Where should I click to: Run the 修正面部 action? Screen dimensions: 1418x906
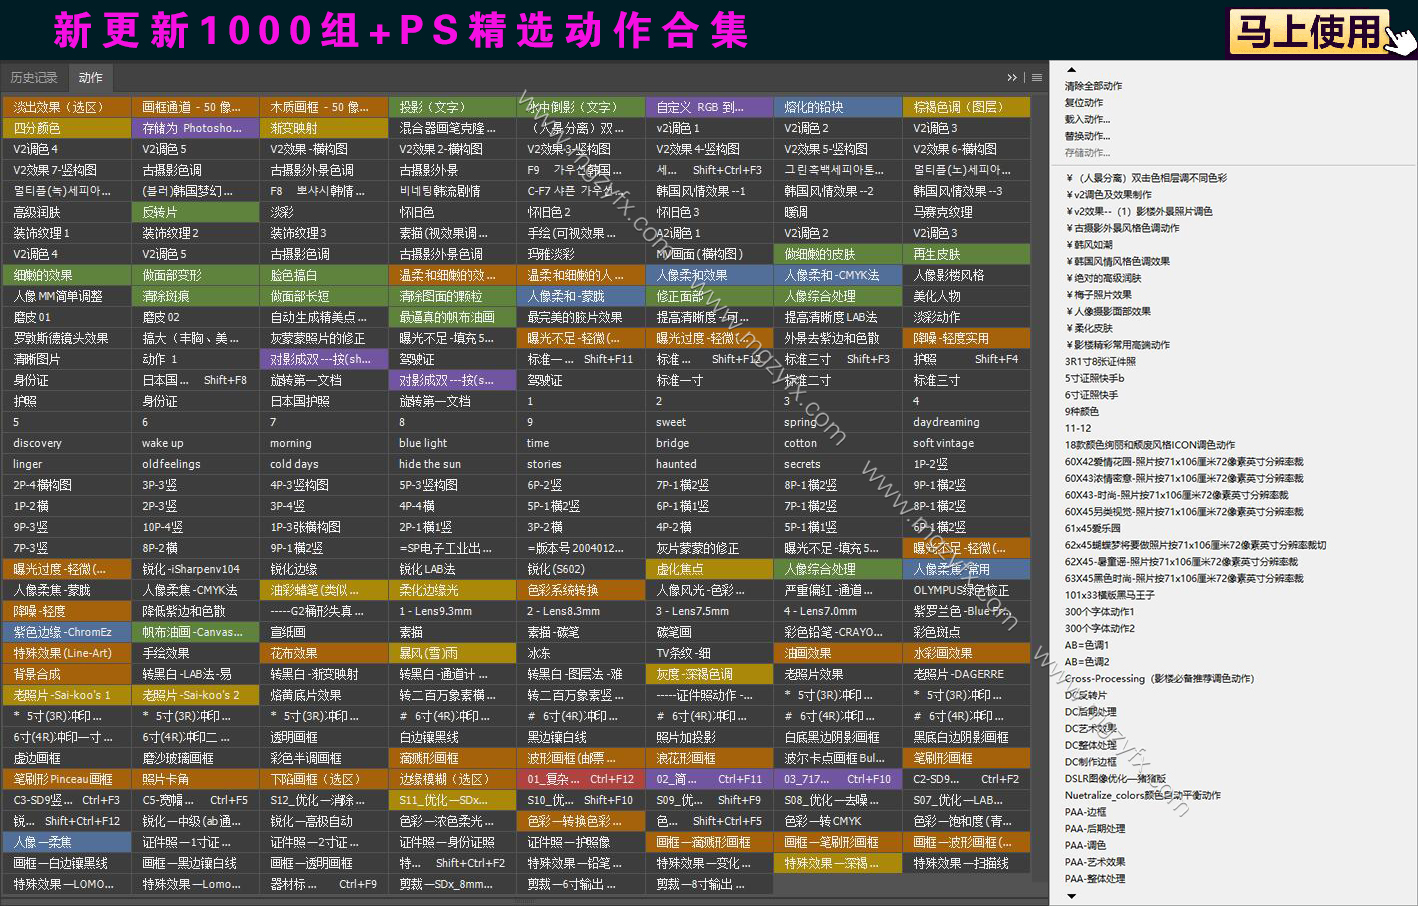point(709,296)
